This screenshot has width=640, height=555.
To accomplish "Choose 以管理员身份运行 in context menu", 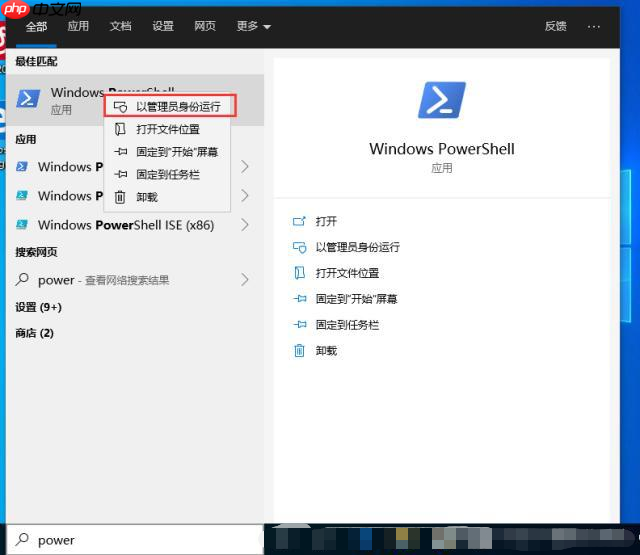I will coord(170,106).
